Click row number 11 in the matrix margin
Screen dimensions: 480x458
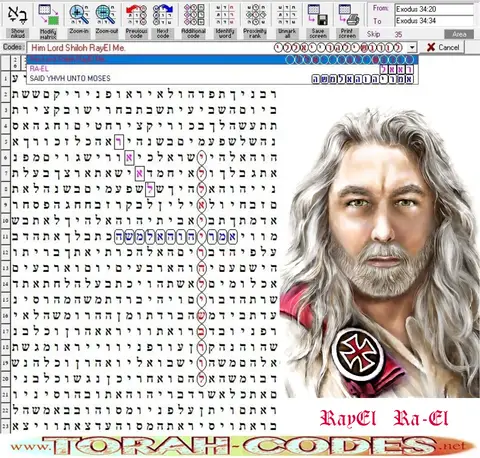[6, 237]
